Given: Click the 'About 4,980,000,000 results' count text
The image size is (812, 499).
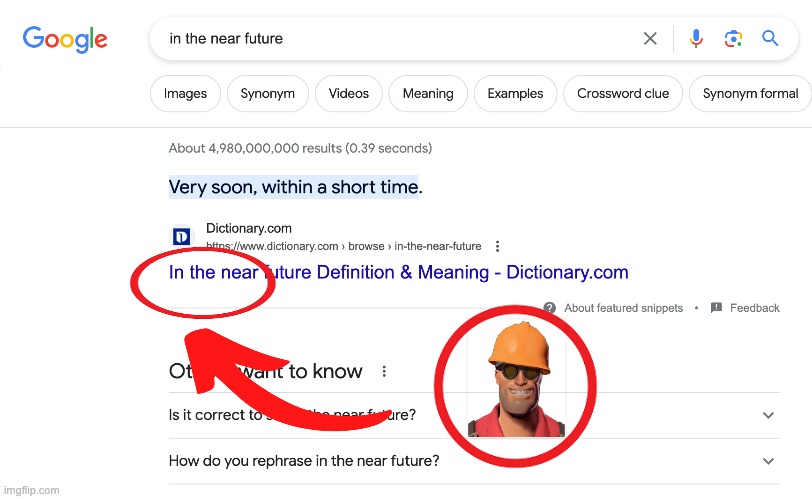Looking at the screenshot, I should pos(300,148).
